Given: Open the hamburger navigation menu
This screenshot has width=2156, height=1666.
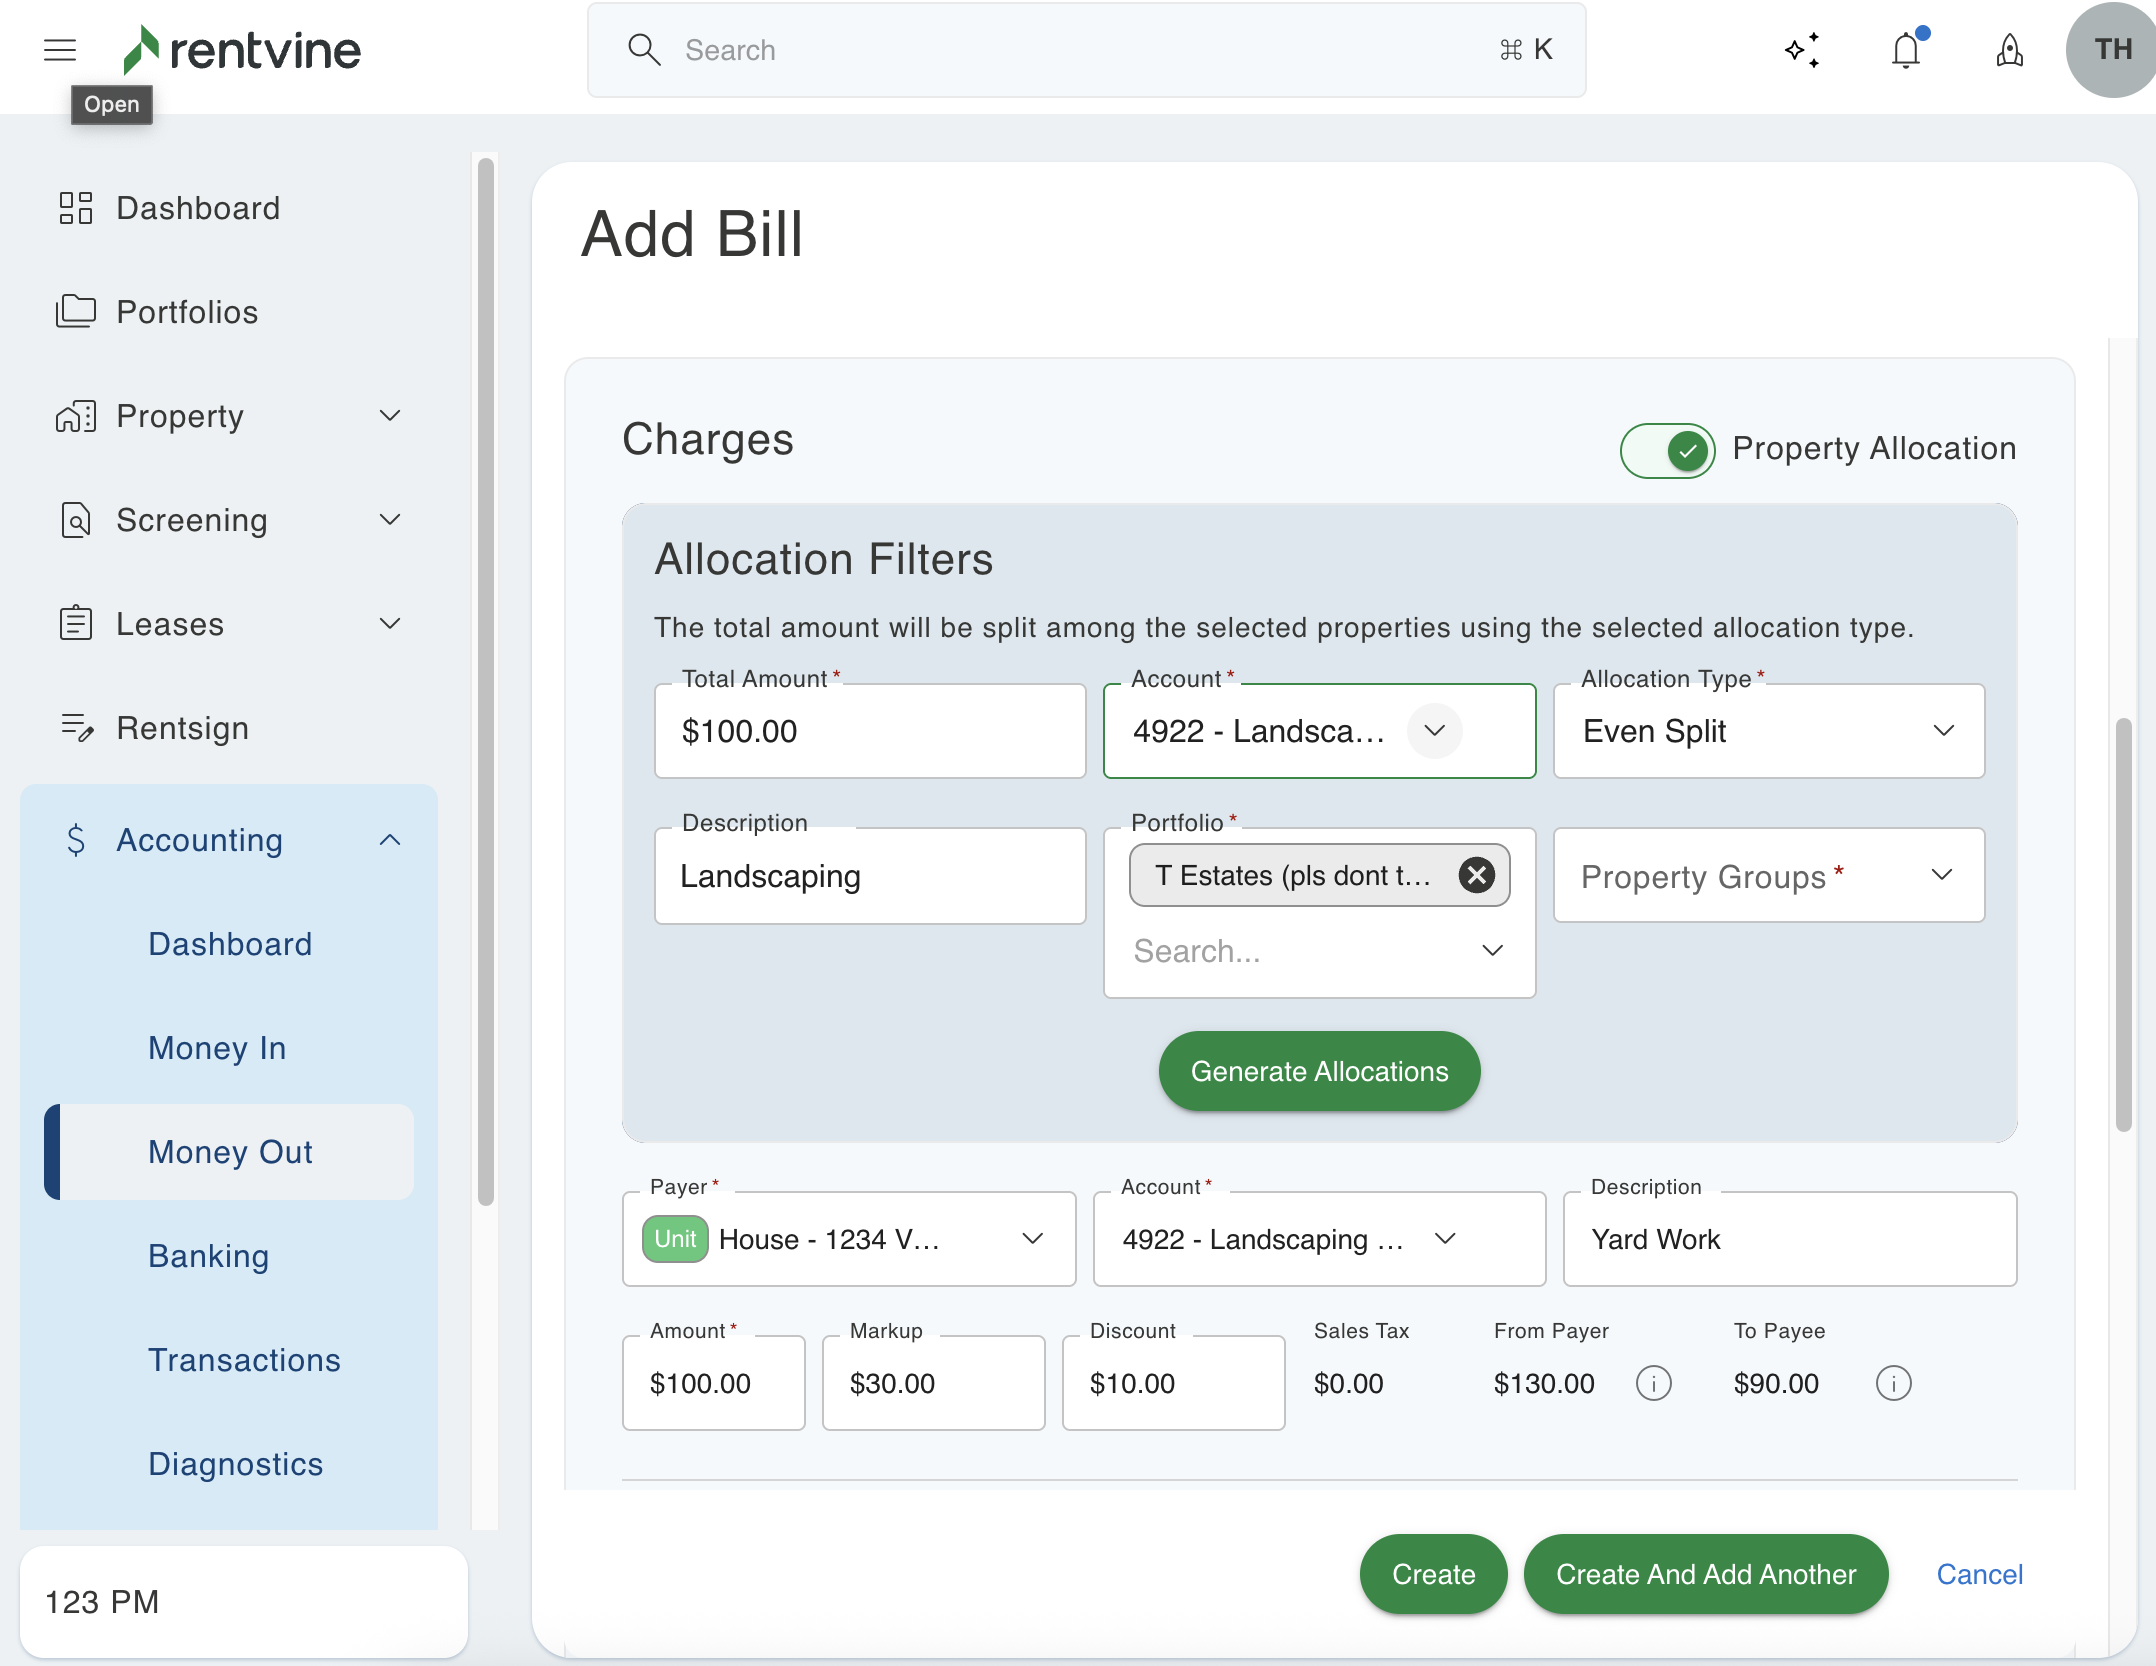Looking at the screenshot, I should click(x=60, y=50).
